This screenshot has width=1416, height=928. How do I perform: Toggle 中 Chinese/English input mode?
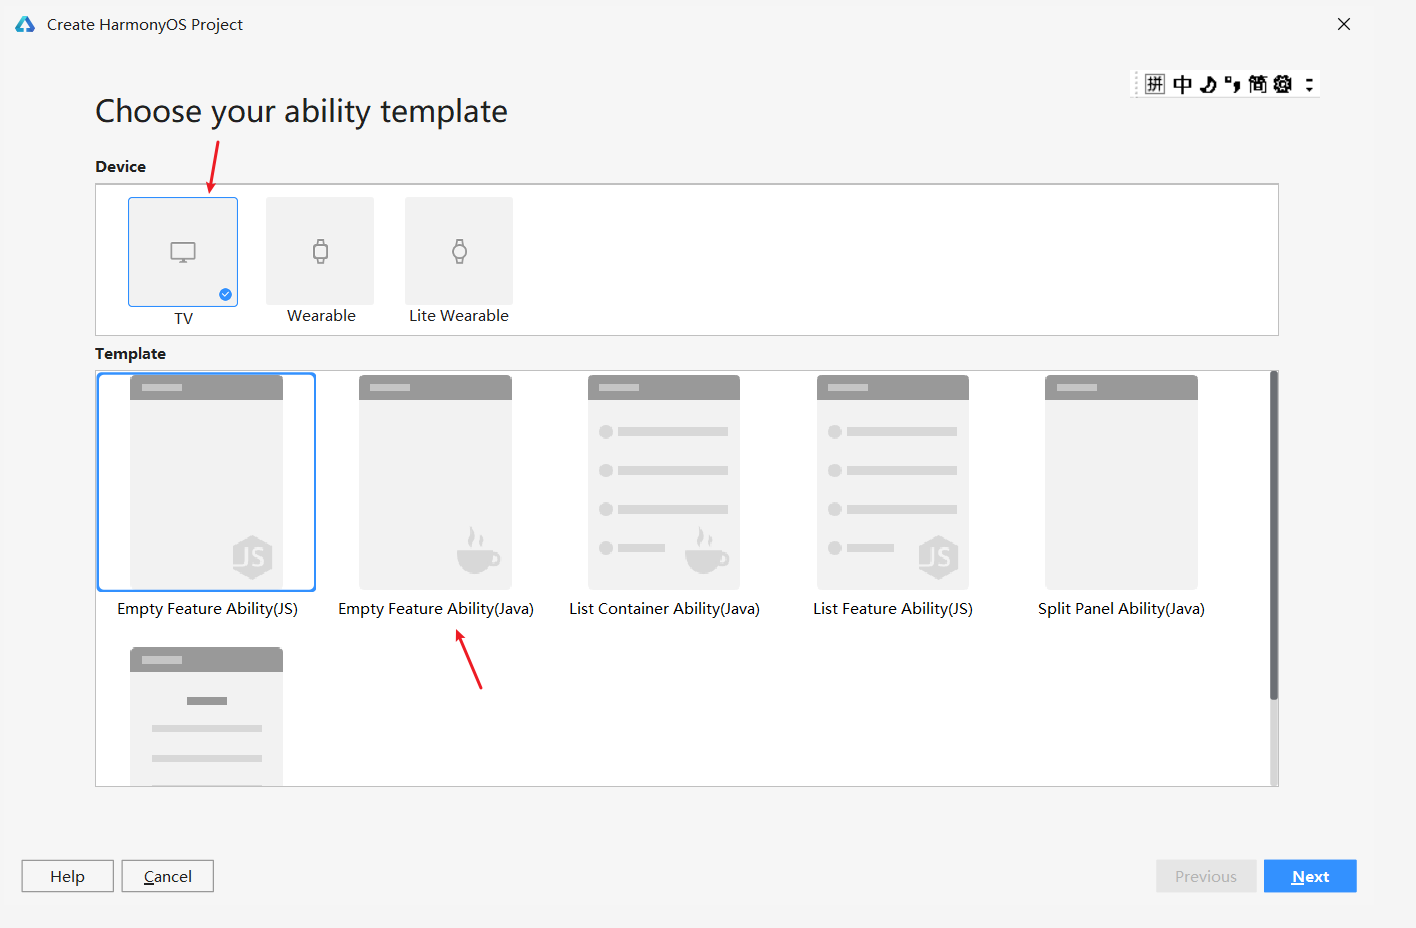[1182, 84]
